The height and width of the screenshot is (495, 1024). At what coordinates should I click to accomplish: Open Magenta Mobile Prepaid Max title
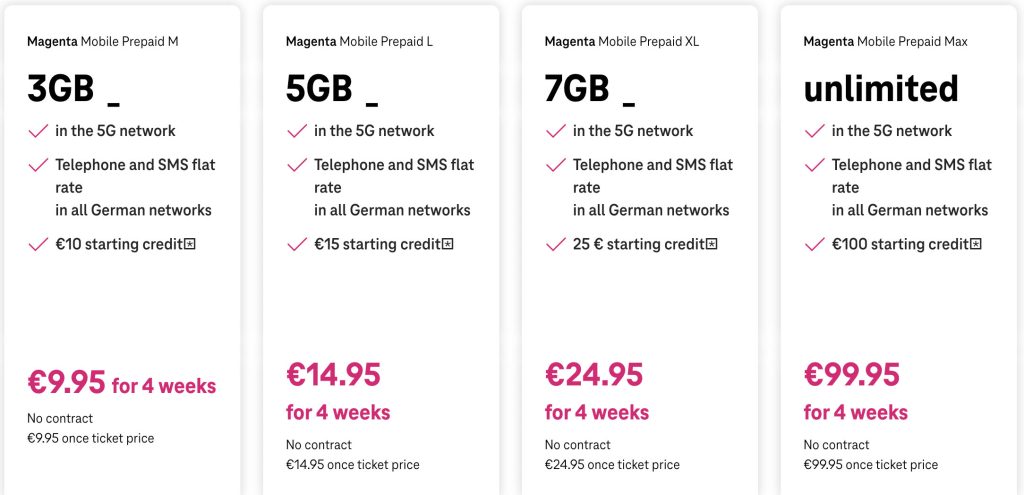pyautogui.click(x=885, y=42)
